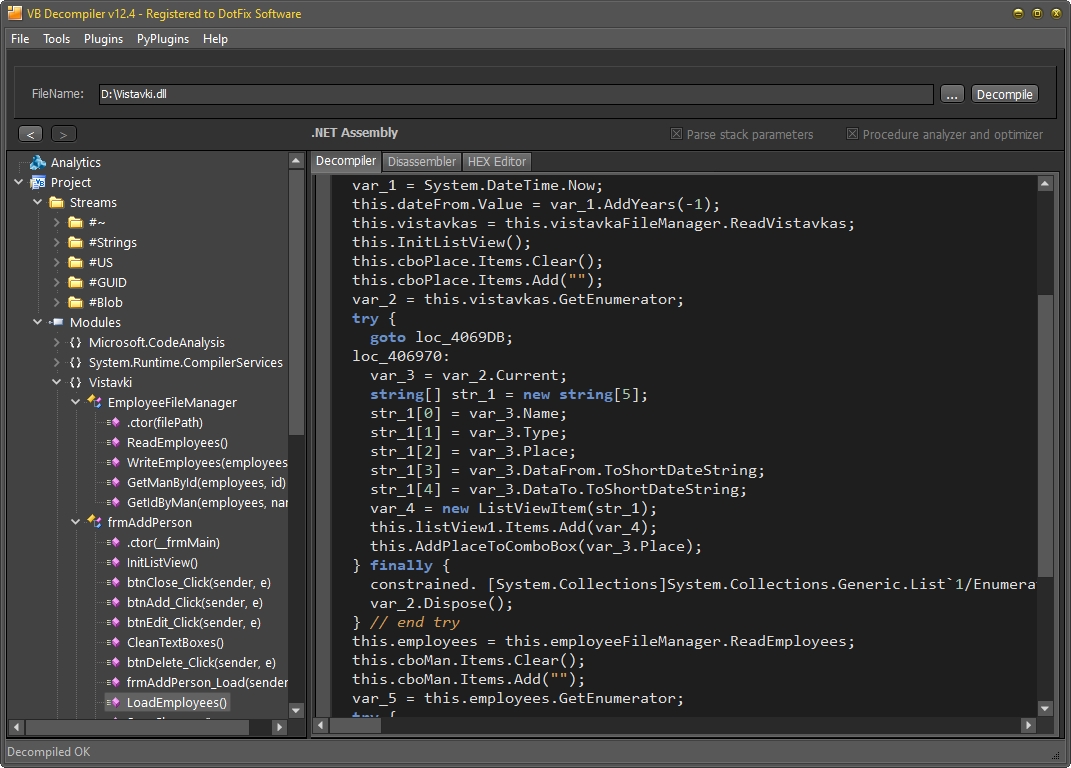Screen dimensions: 1071x768
Task: Click the VB Decompiler app icon in title bar
Action: [x=14, y=13]
